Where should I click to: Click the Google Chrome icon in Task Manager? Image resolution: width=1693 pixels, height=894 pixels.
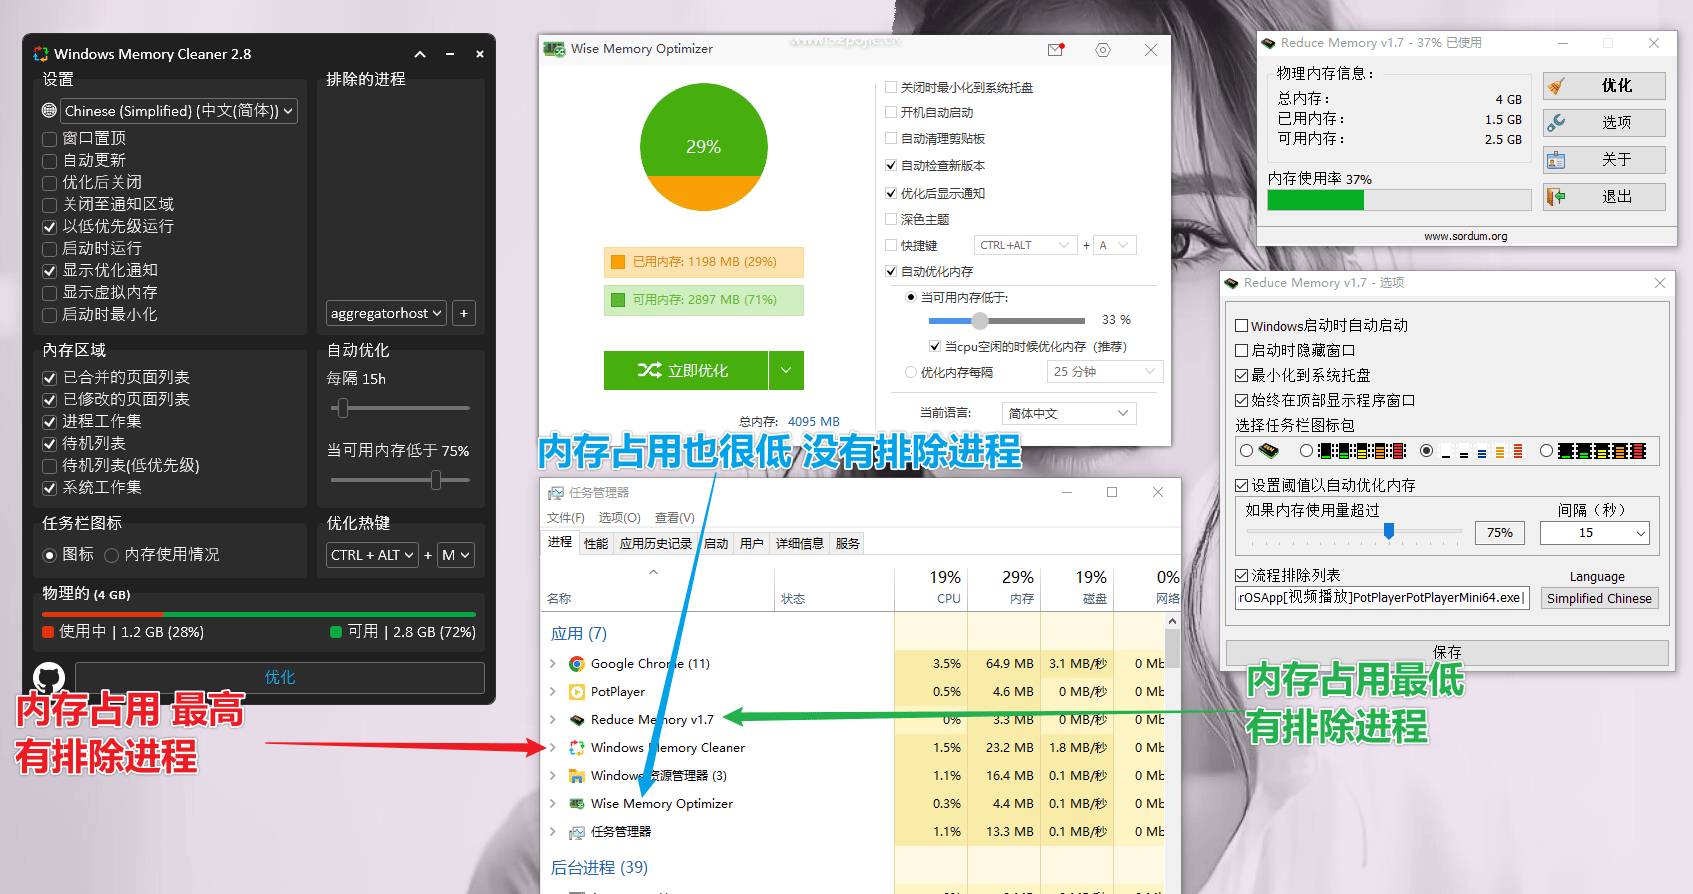(x=577, y=664)
